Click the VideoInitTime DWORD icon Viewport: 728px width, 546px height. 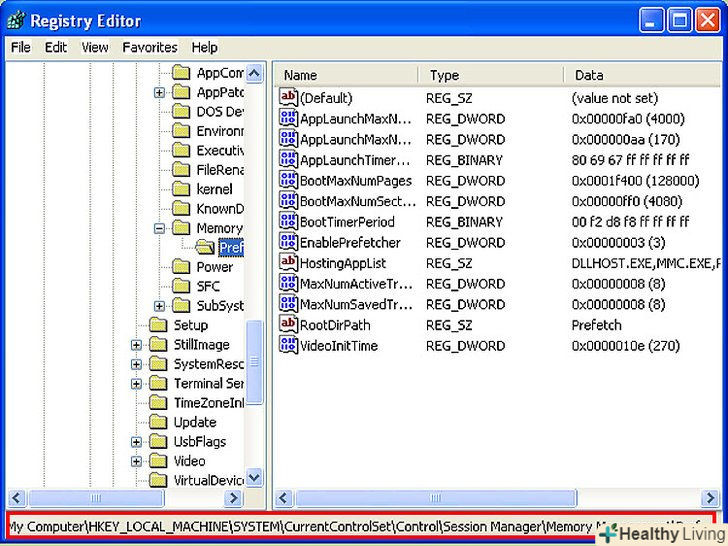(x=288, y=345)
